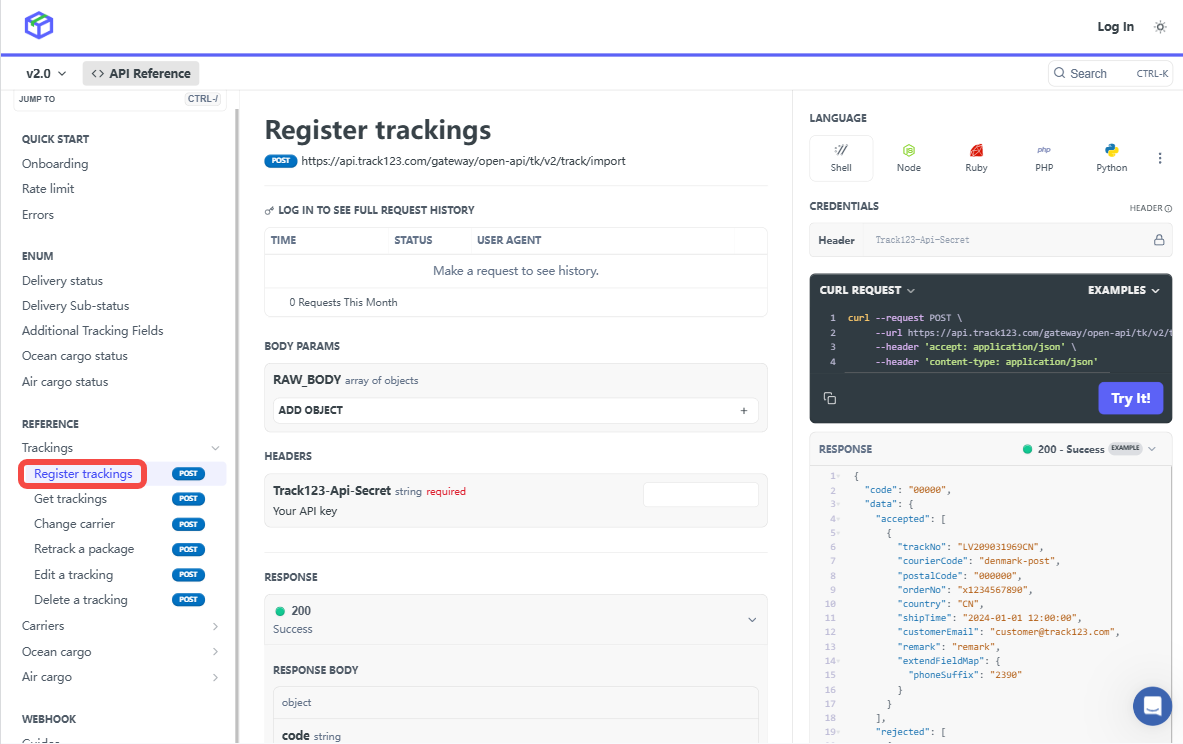
Task: Open the CURL REQUEST dropdown
Action: point(867,291)
